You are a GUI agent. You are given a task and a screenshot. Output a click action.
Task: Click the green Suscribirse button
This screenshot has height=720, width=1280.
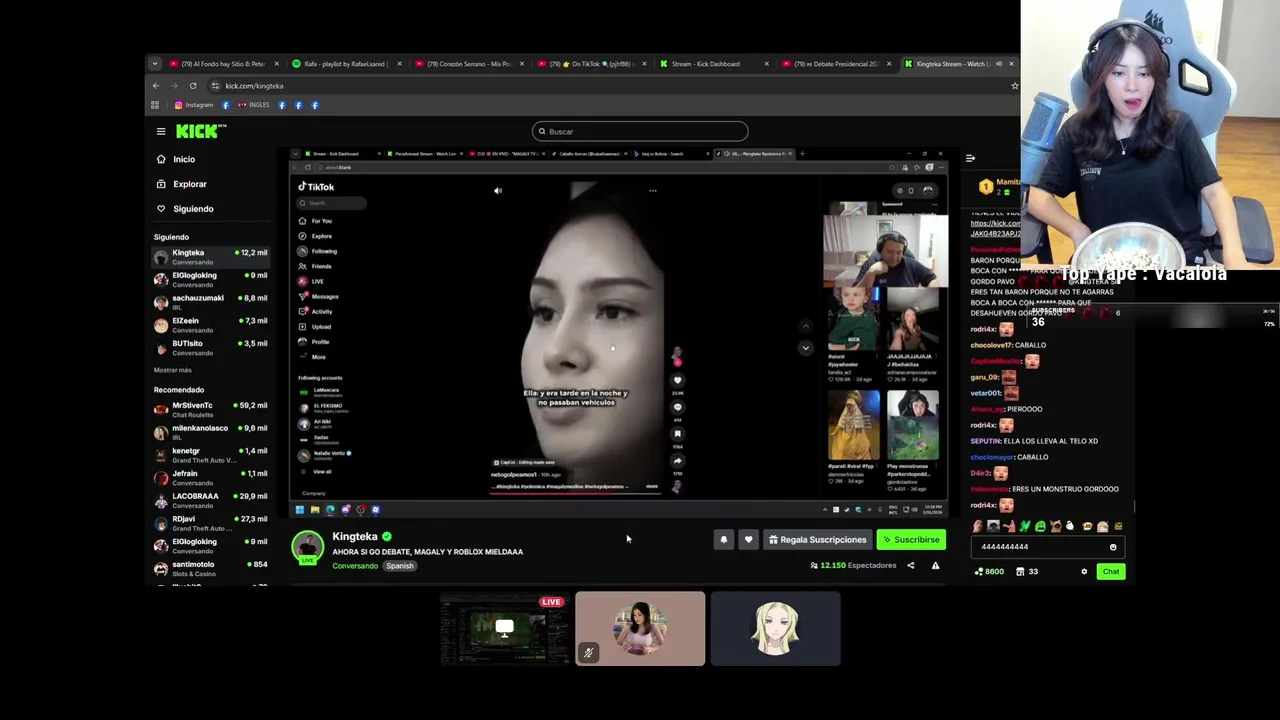pyautogui.click(x=911, y=540)
